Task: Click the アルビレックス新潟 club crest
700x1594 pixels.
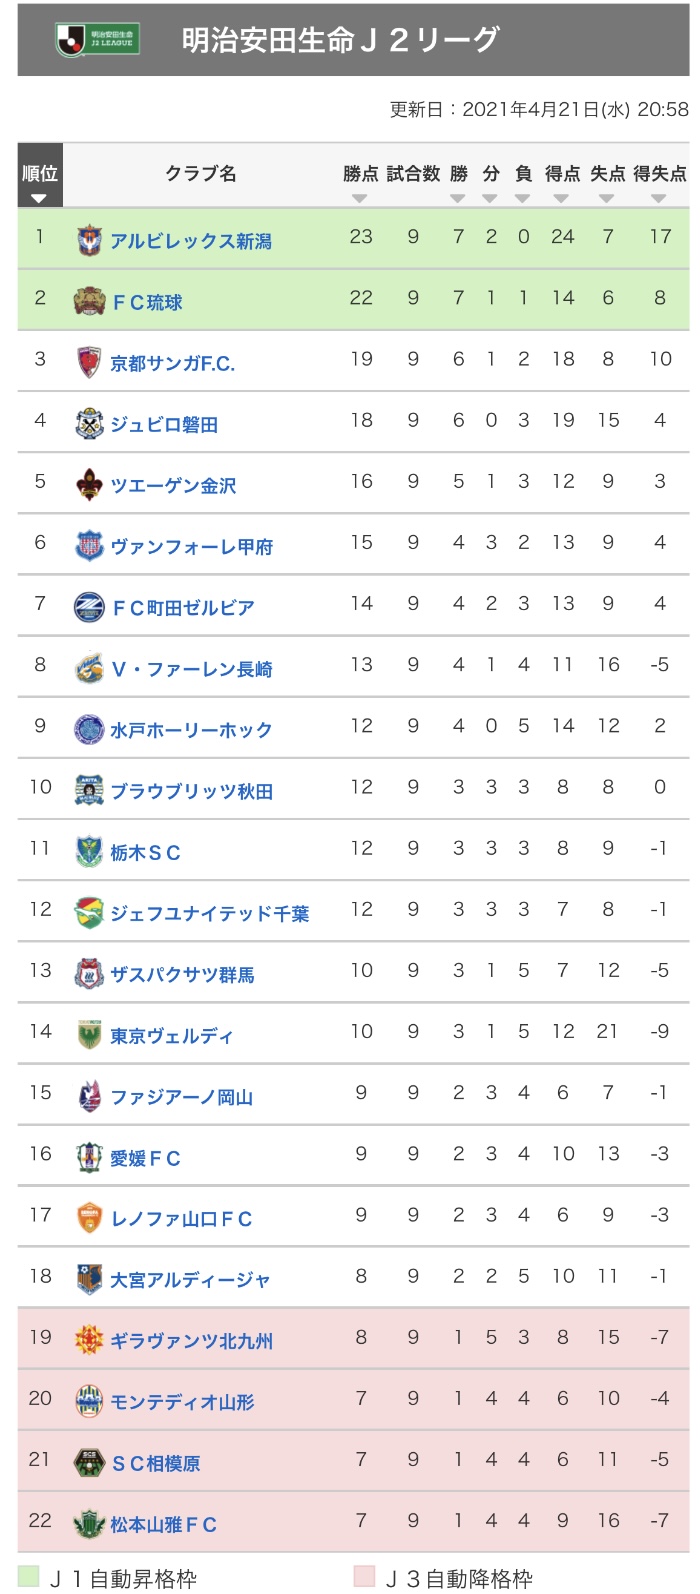Action: tap(90, 240)
